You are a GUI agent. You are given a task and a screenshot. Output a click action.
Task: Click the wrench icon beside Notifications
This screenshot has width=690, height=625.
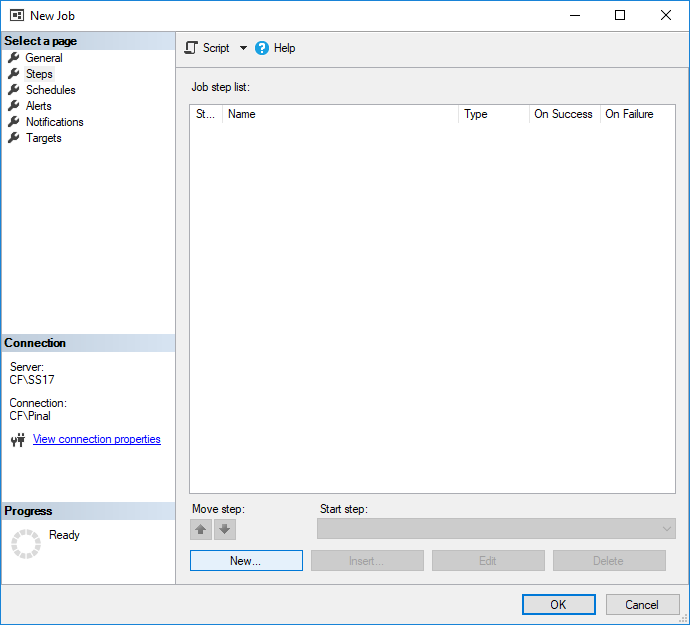point(14,121)
